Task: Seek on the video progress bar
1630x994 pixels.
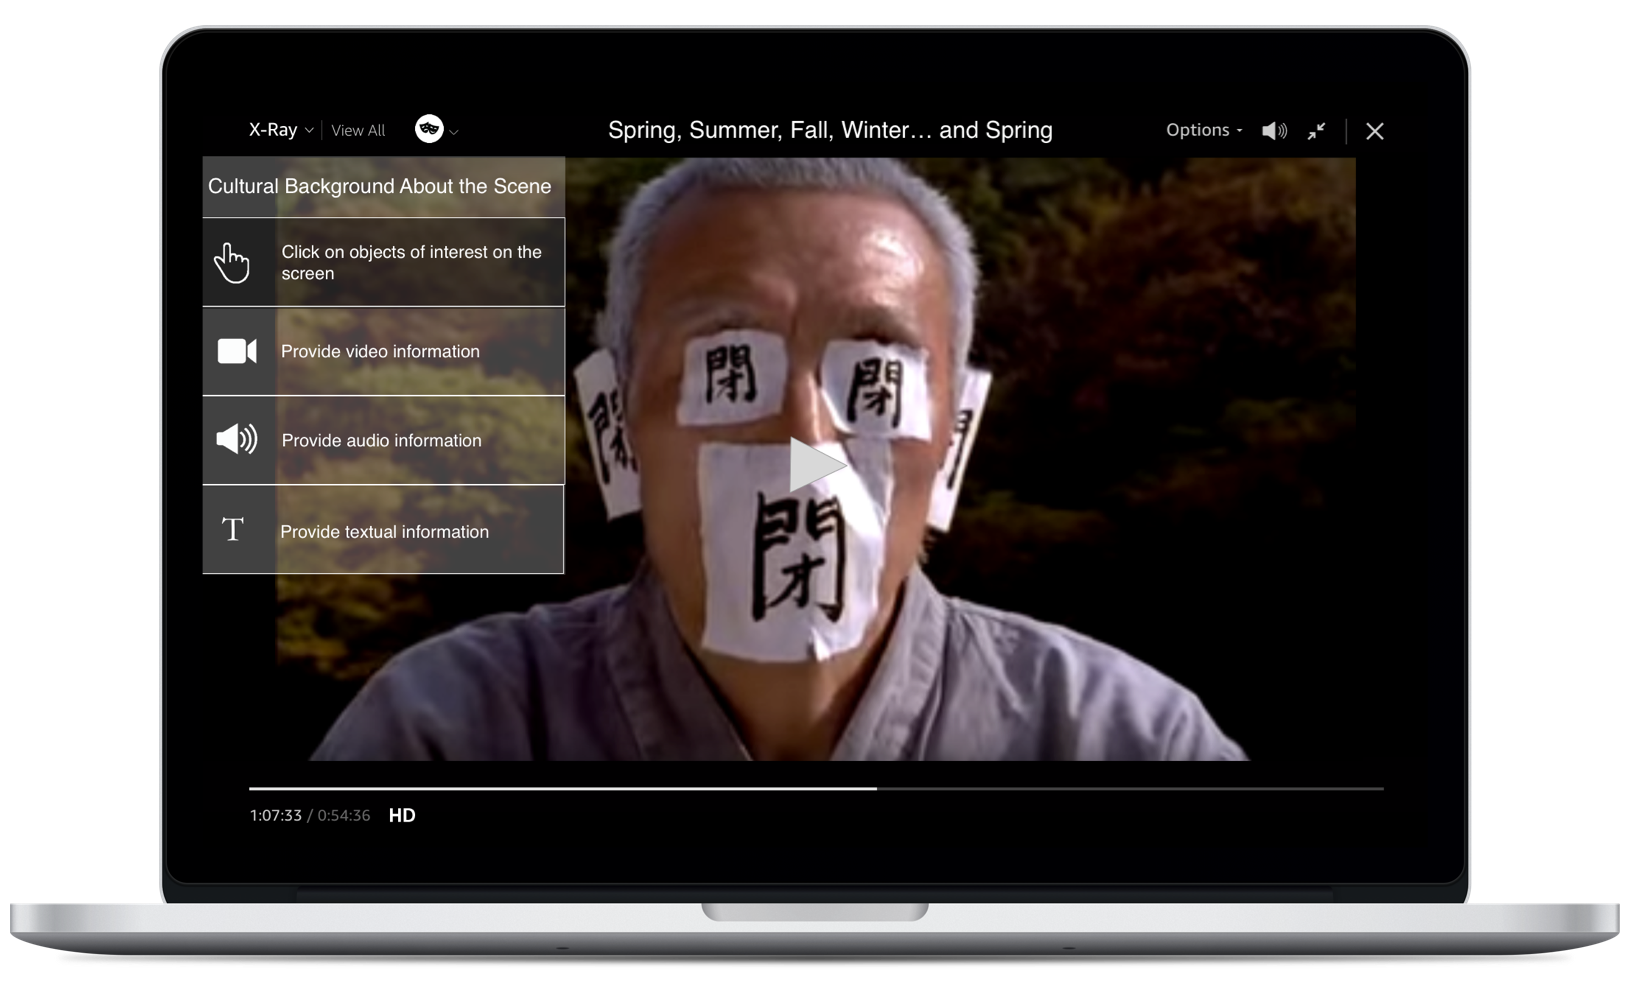Action: click(x=816, y=789)
